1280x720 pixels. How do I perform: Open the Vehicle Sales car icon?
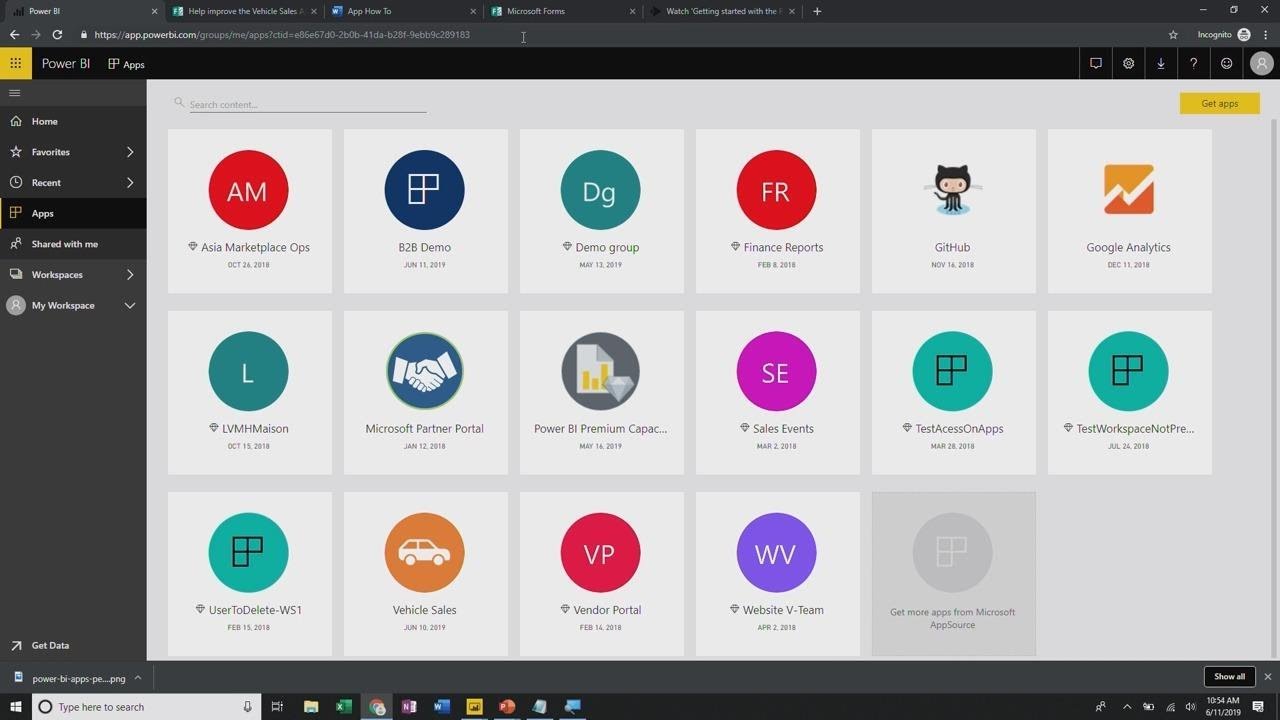(424, 552)
